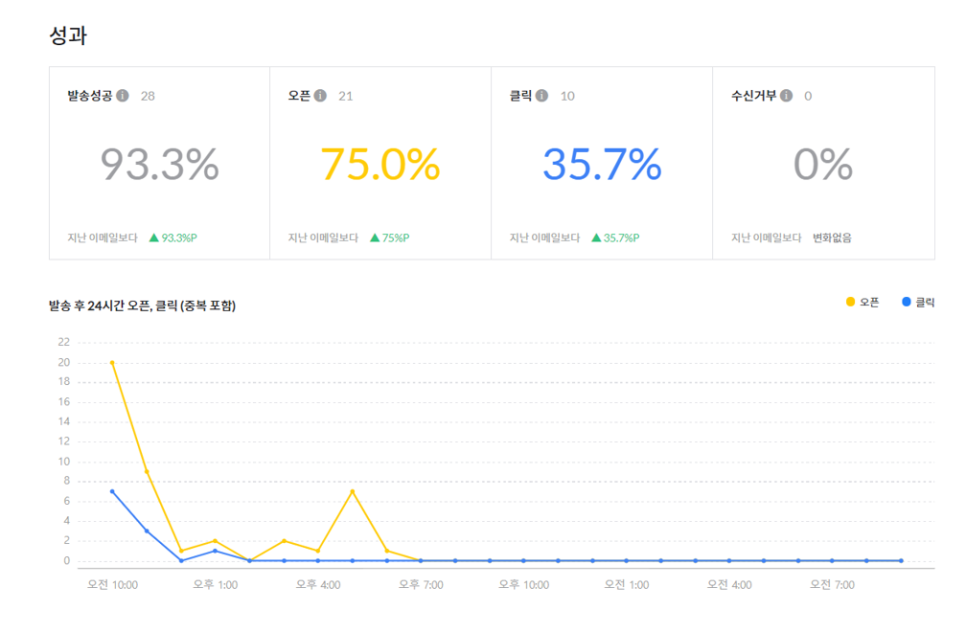Click the 오후 1:00 axis label
Viewport: 966px width, 633px height.
[x=215, y=585]
